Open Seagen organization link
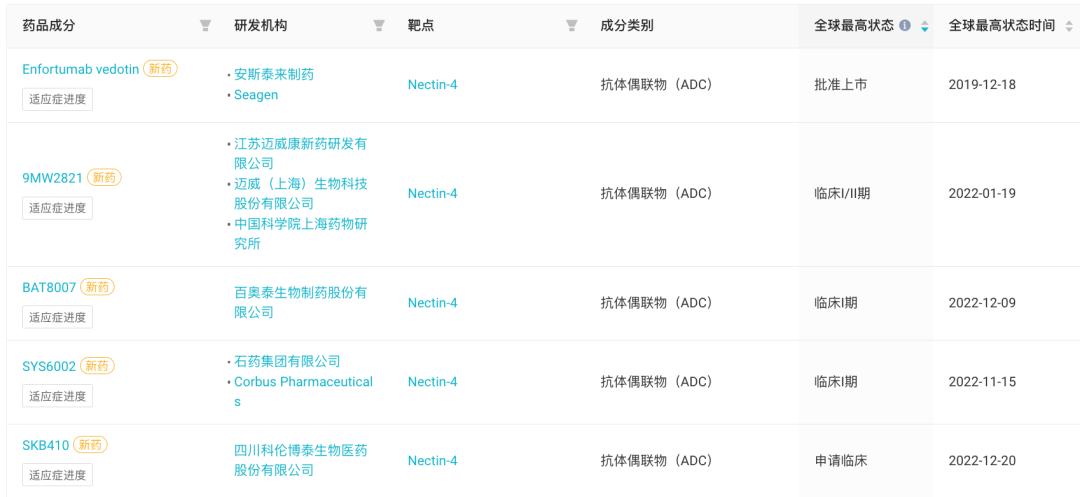1080x497 pixels. click(x=256, y=95)
